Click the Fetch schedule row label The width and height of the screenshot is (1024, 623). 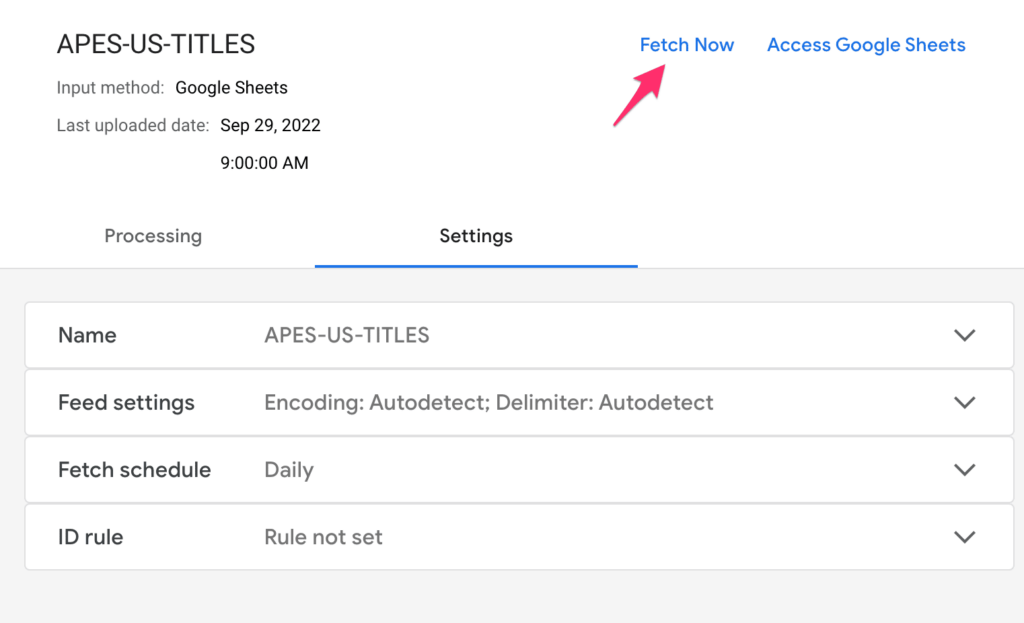(134, 469)
